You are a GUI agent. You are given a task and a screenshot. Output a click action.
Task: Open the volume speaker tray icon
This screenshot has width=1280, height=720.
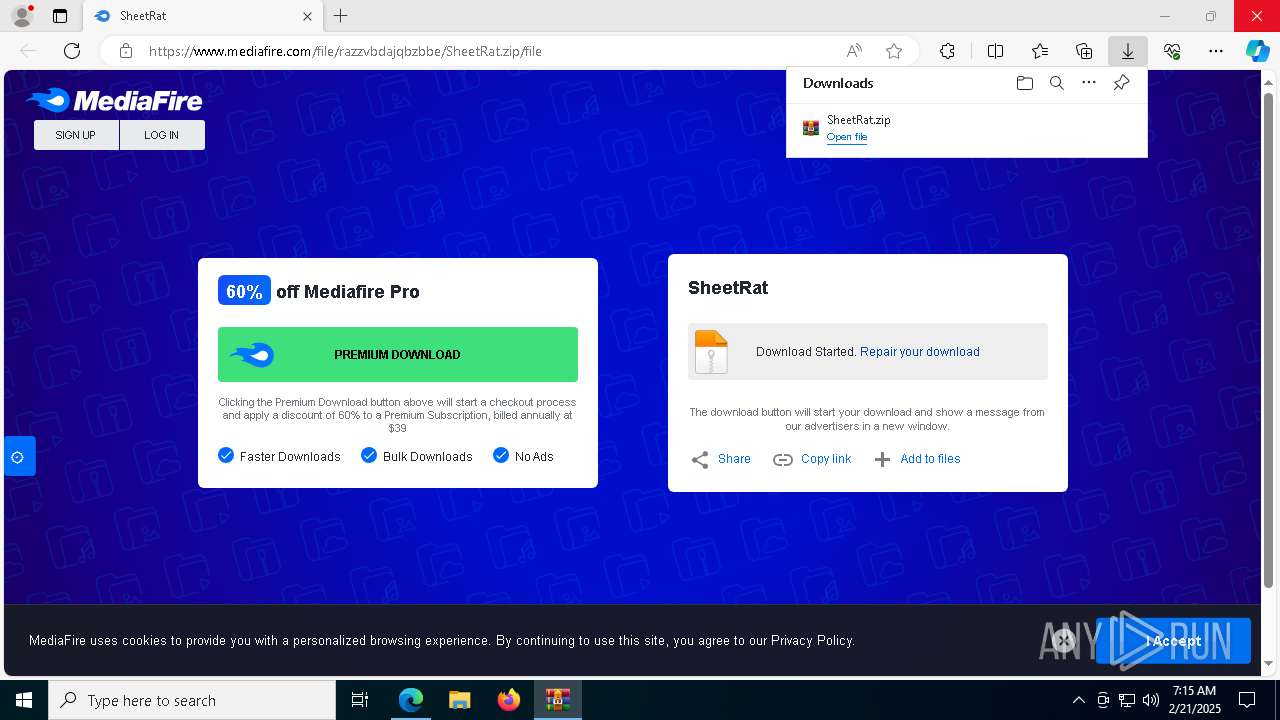coord(1150,700)
